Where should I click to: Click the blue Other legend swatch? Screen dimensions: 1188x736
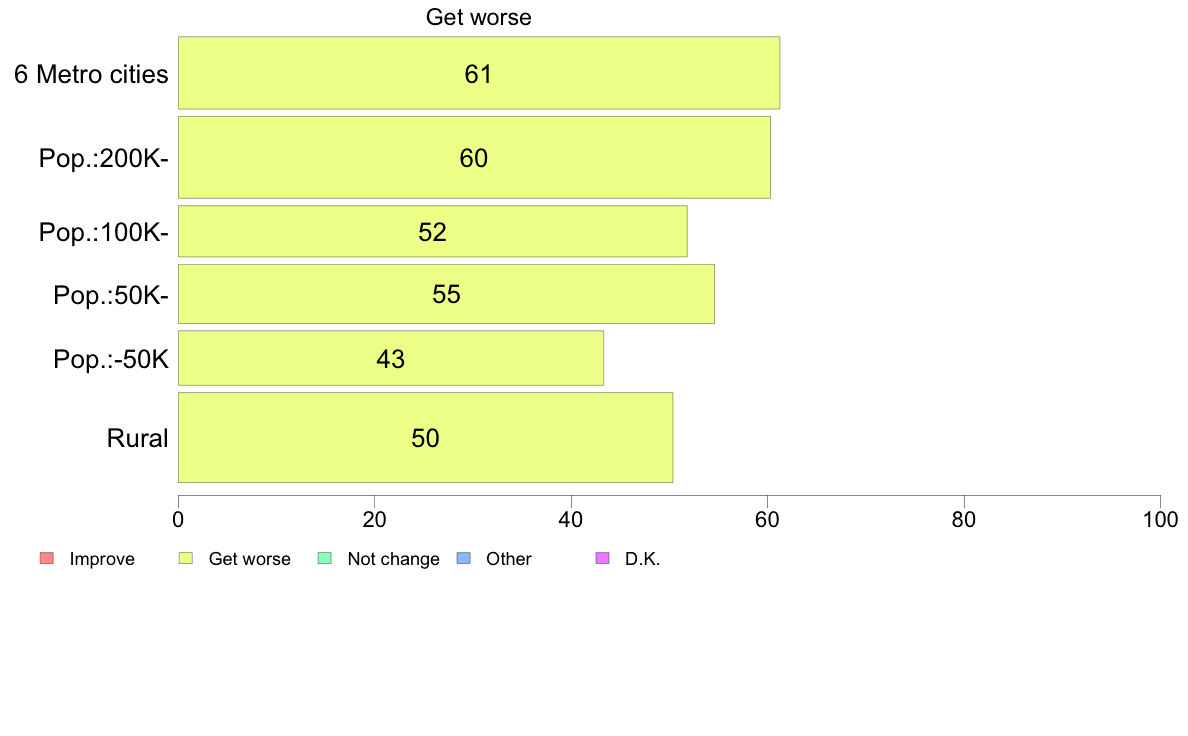464,559
